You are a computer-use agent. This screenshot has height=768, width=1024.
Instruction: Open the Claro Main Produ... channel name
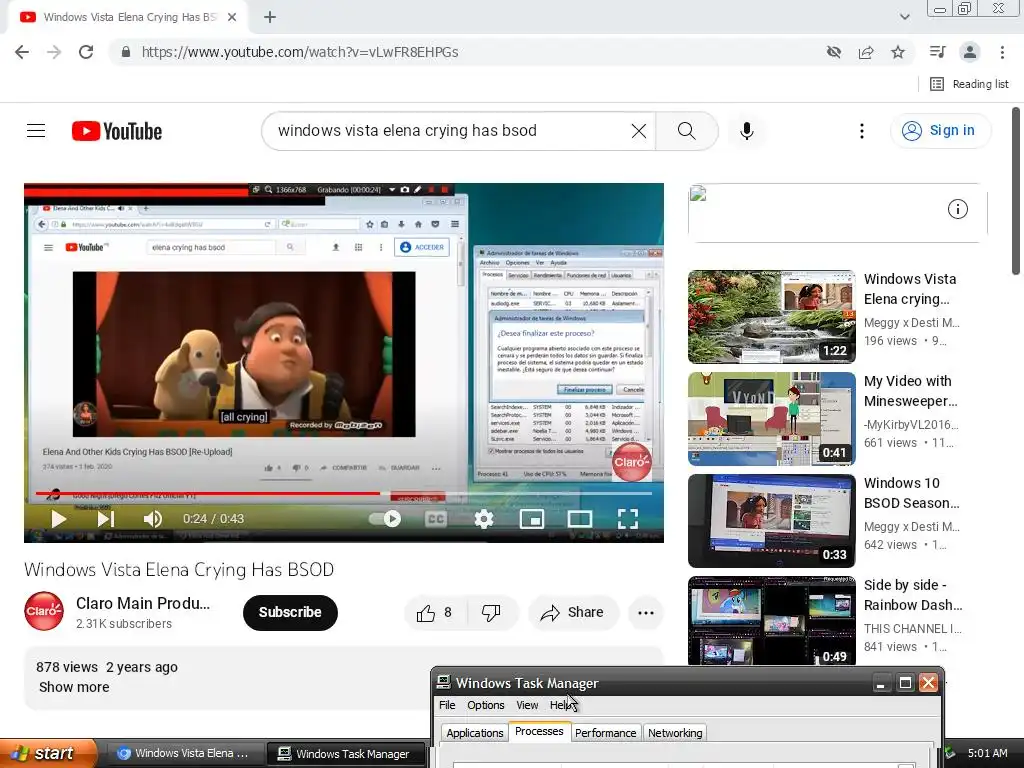coord(143,603)
